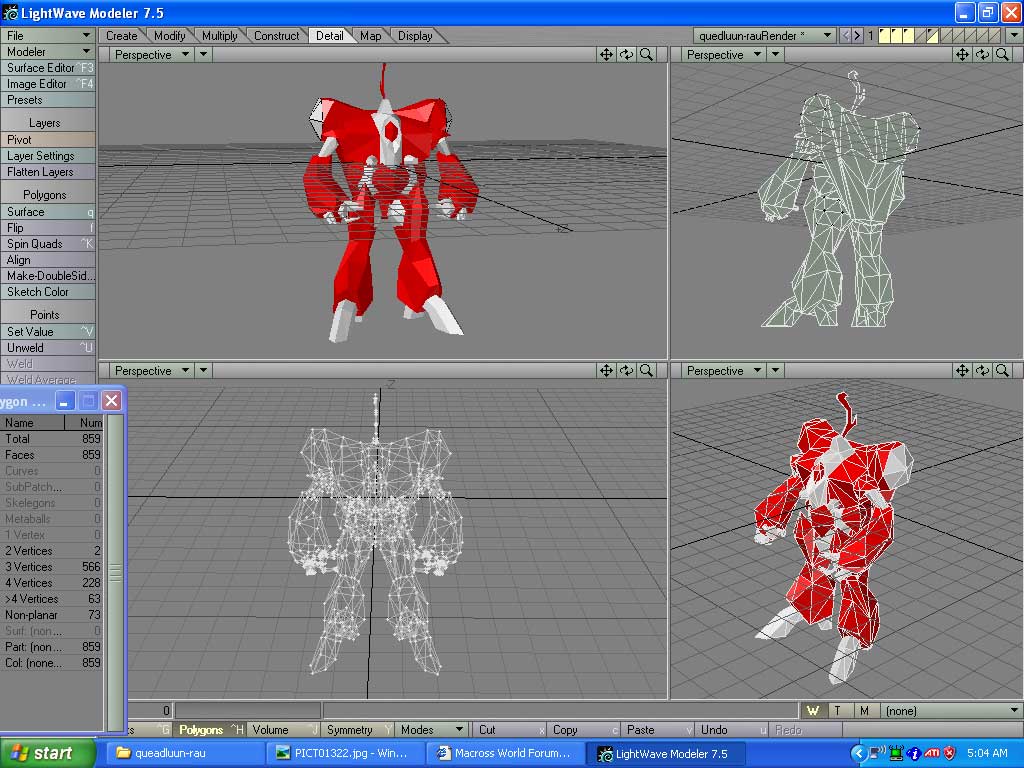
Task: Click the Unweld button
Action: click(48, 347)
